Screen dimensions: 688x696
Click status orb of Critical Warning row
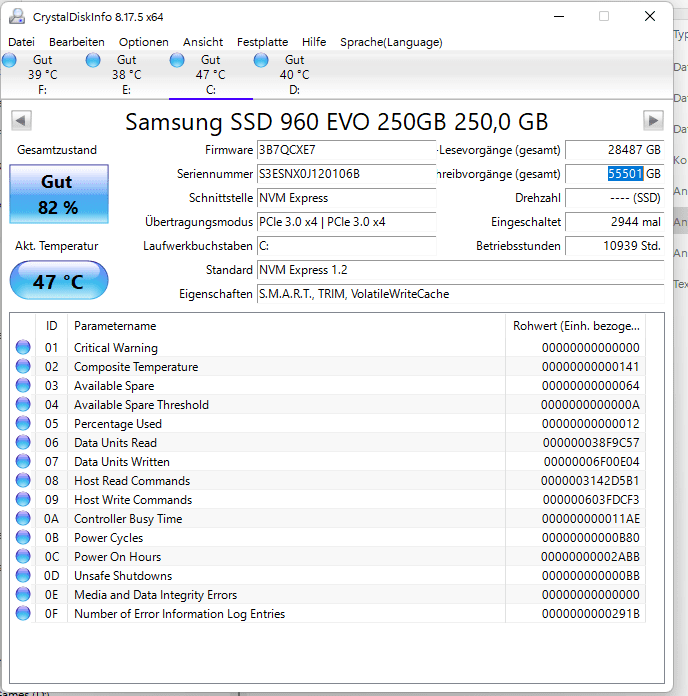(23, 347)
